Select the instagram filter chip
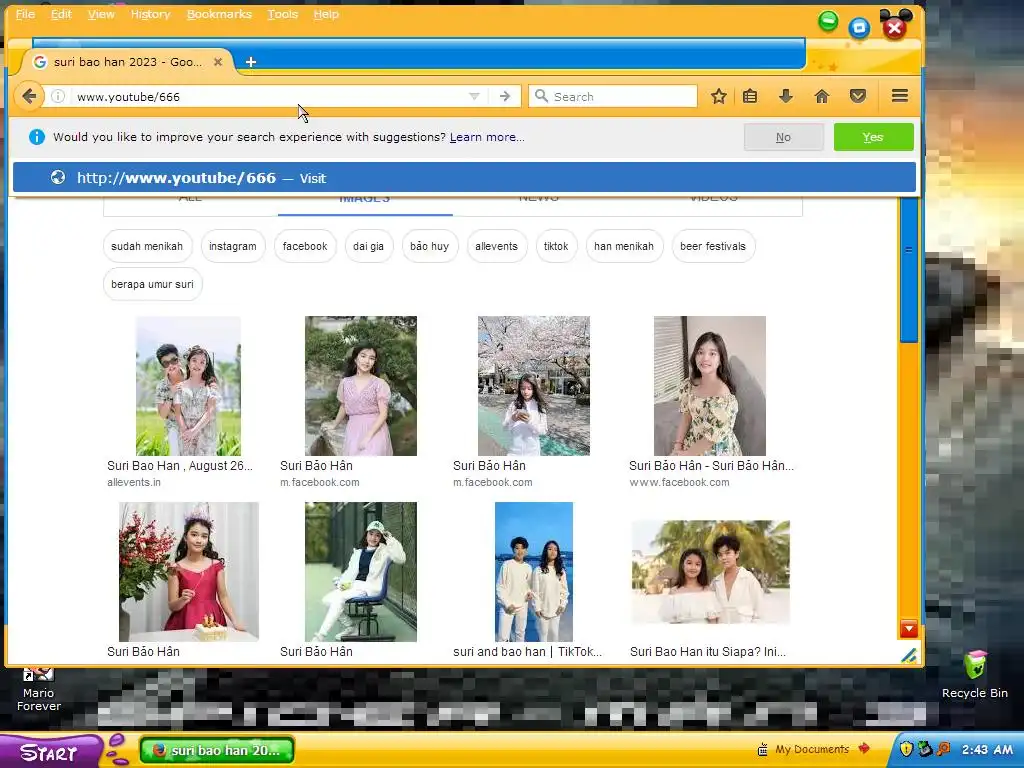 pos(232,246)
